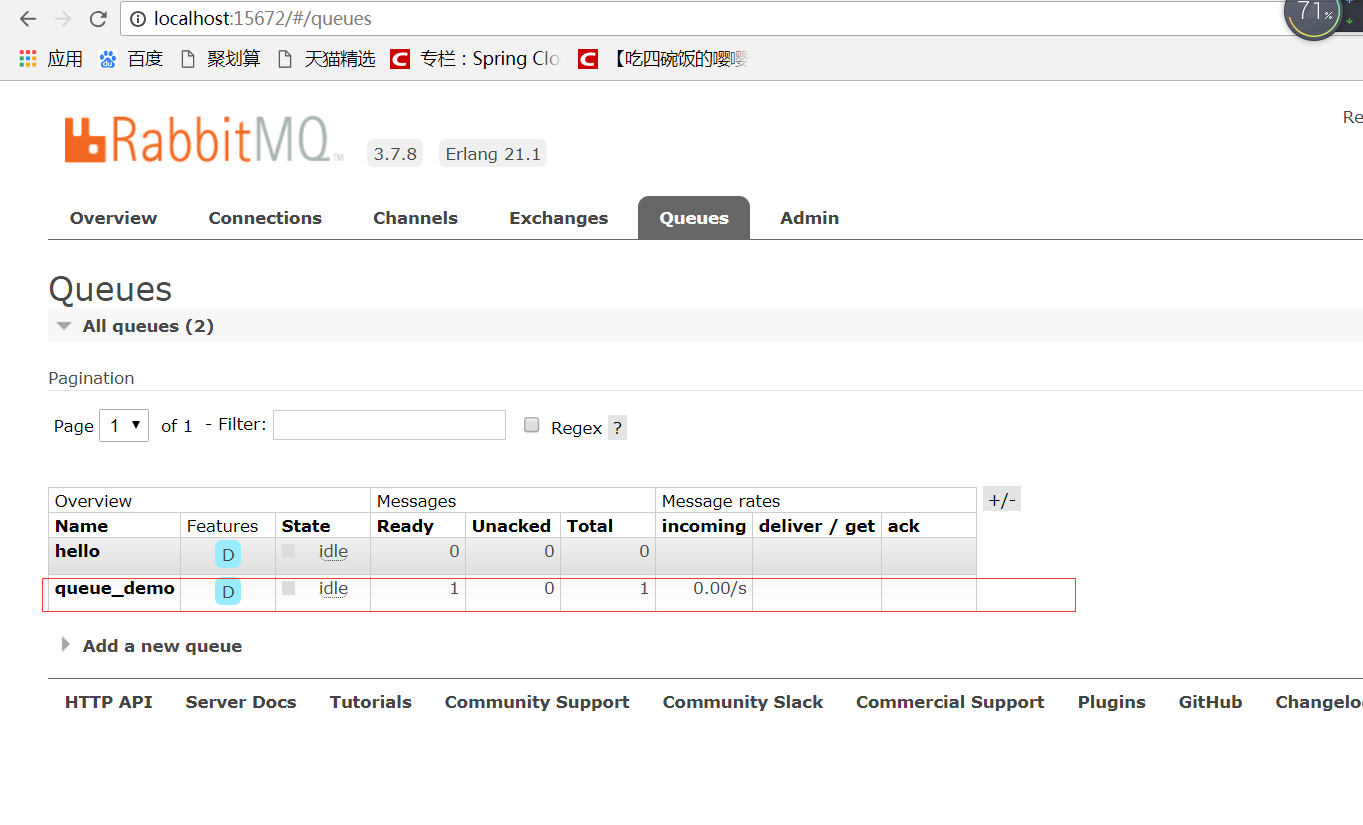Open the Page number dropdown
The height and width of the screenshot is (825, 1363).
click(x=124, y=425)
